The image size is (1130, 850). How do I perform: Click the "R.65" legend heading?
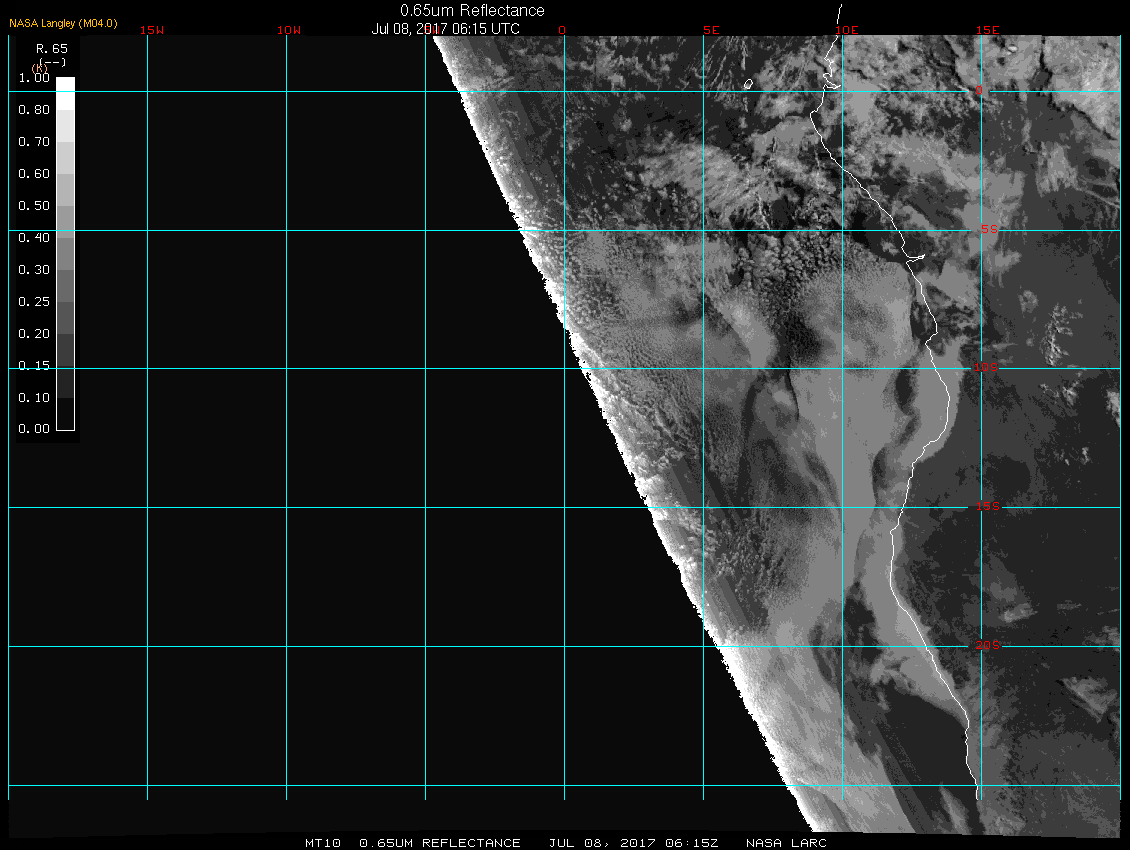click(x=52, y=49)
